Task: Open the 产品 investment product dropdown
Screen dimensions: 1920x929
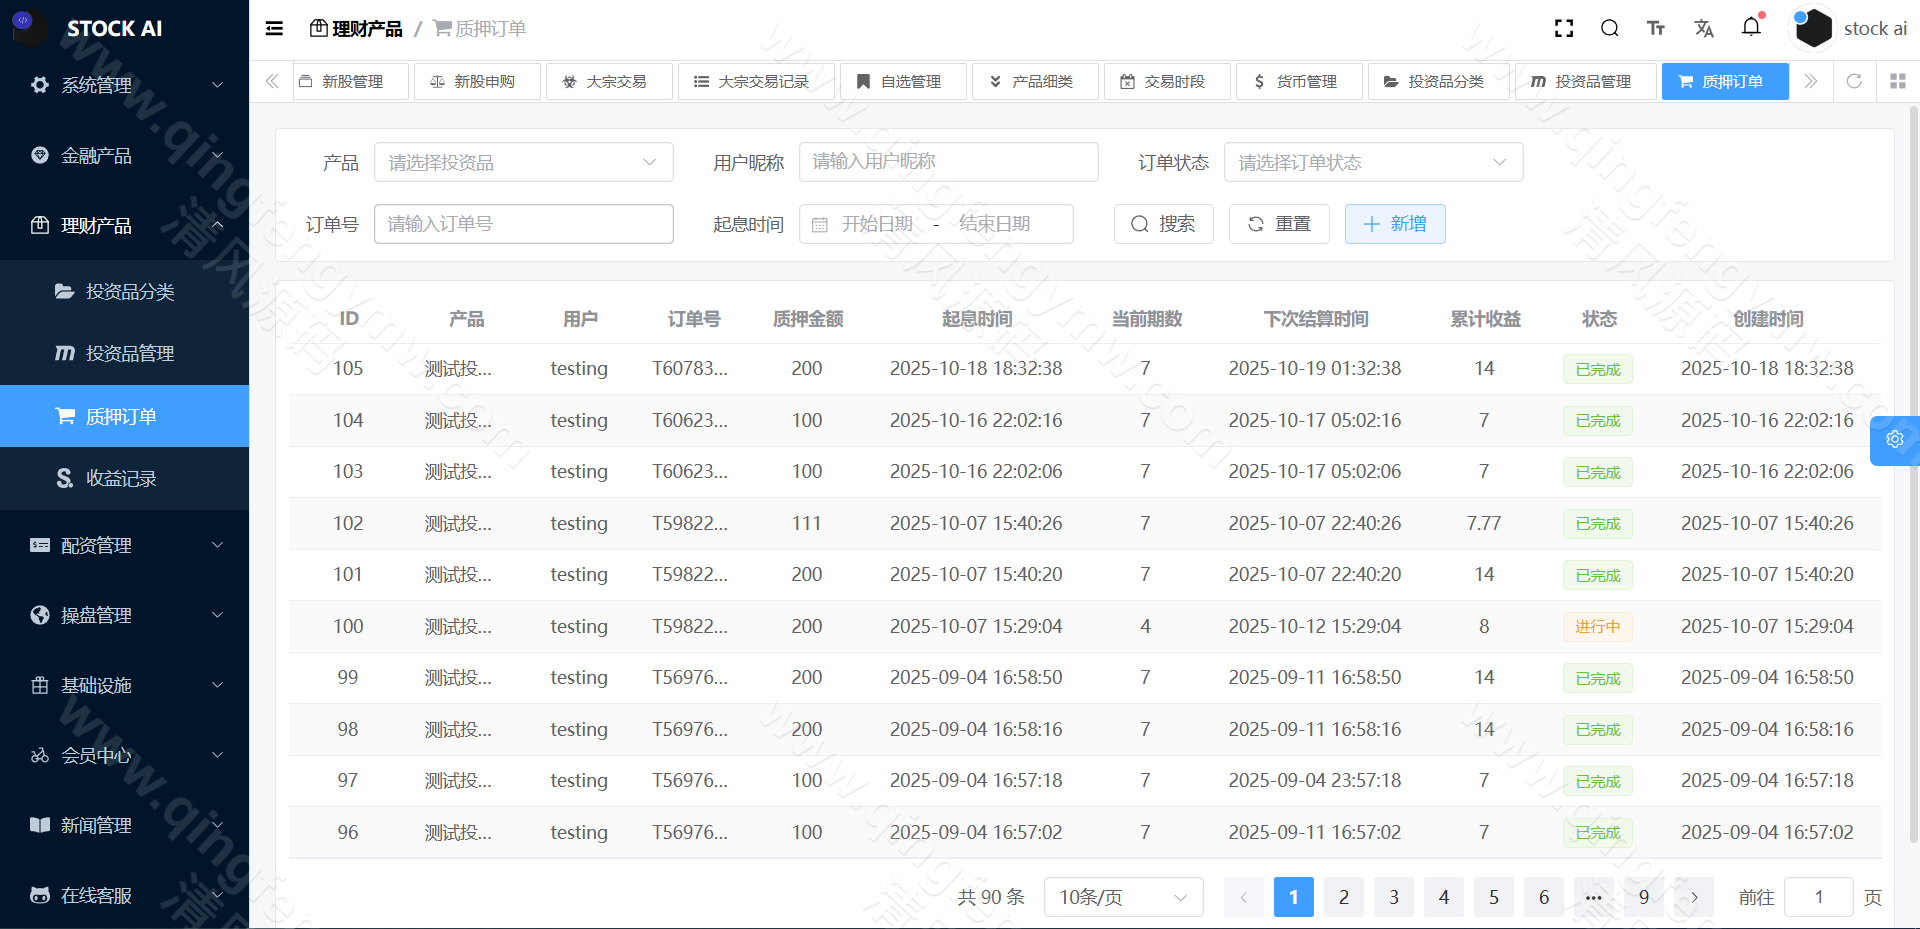Action: [523, 161]
